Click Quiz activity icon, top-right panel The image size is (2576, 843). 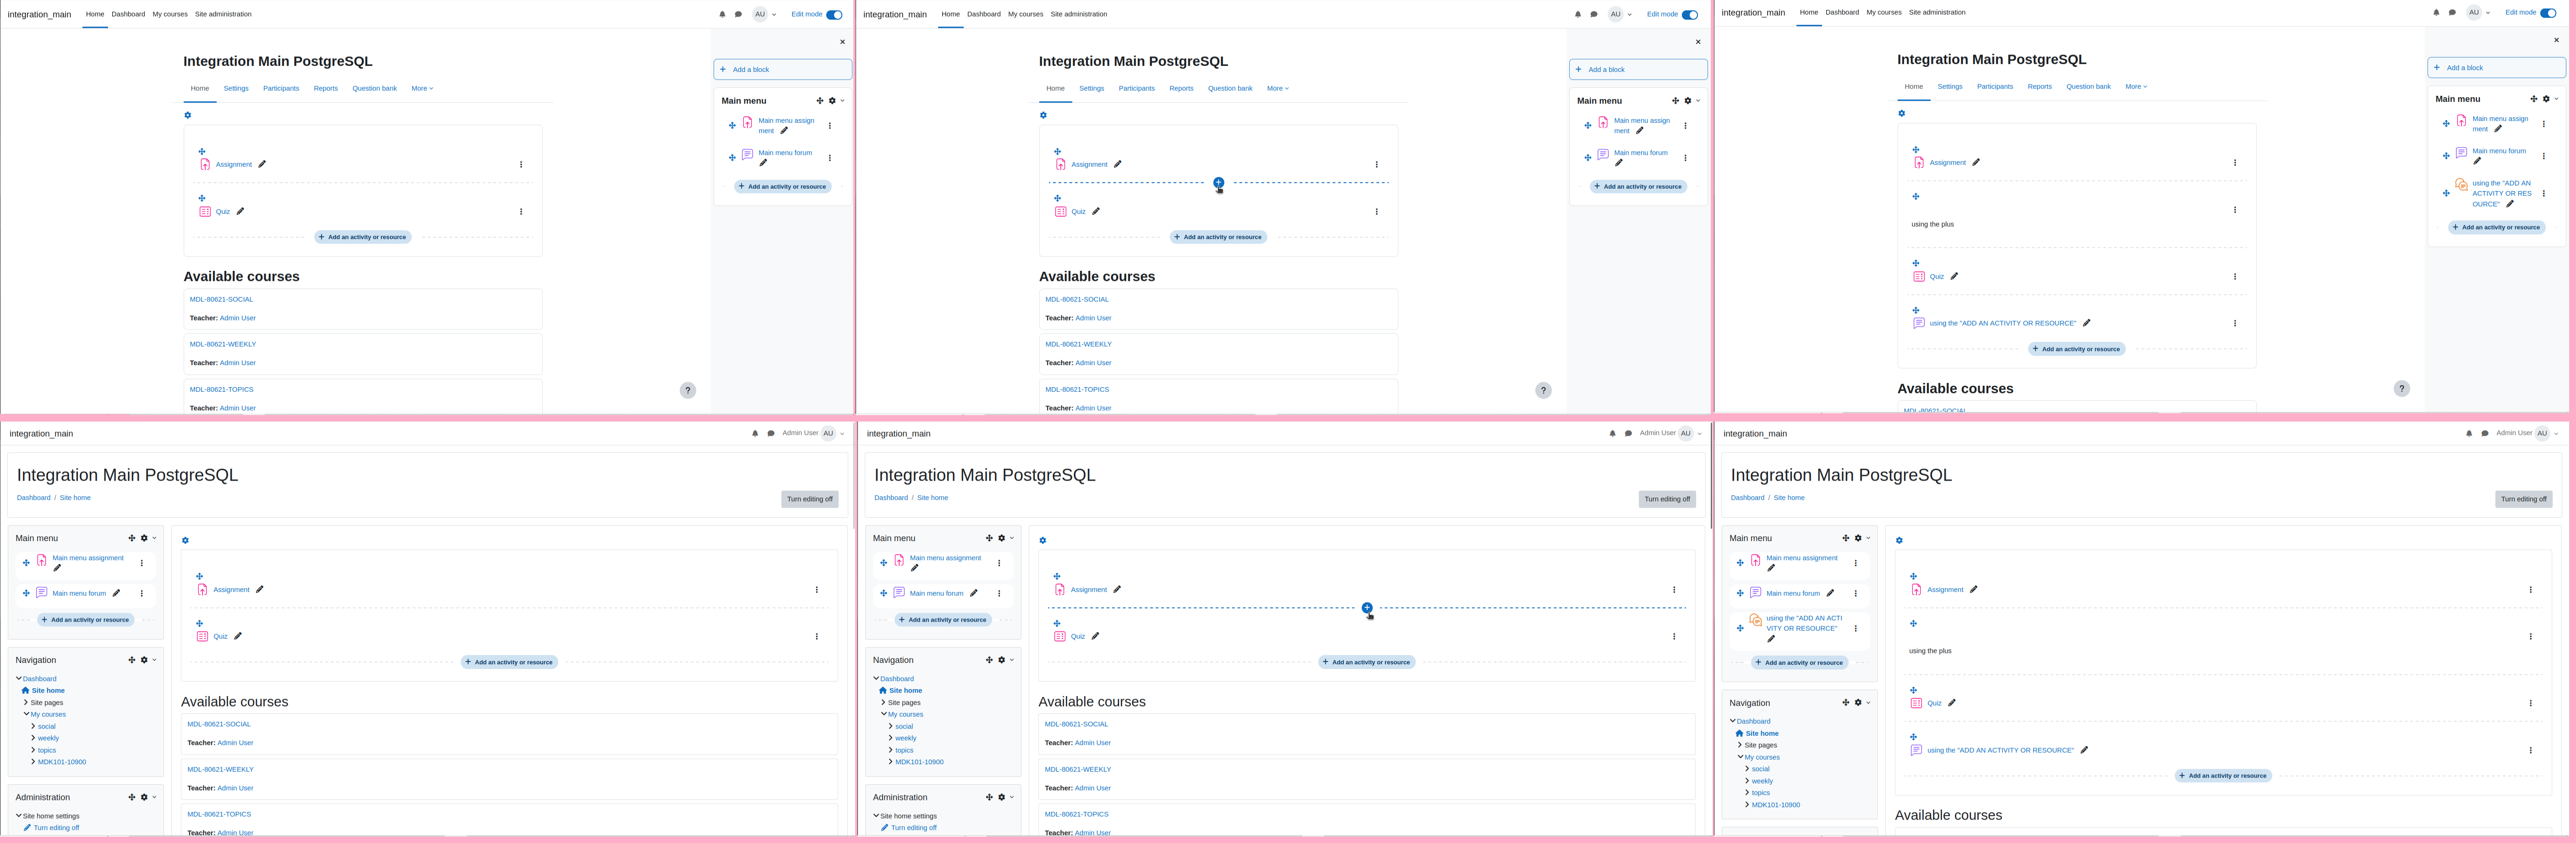click(1919, 277)
